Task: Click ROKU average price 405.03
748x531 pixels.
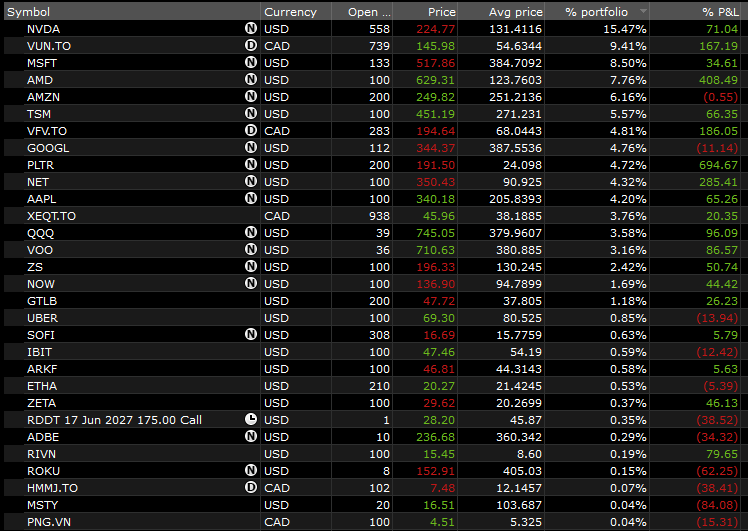Action: pyautogui.click(x=522, y=471)
